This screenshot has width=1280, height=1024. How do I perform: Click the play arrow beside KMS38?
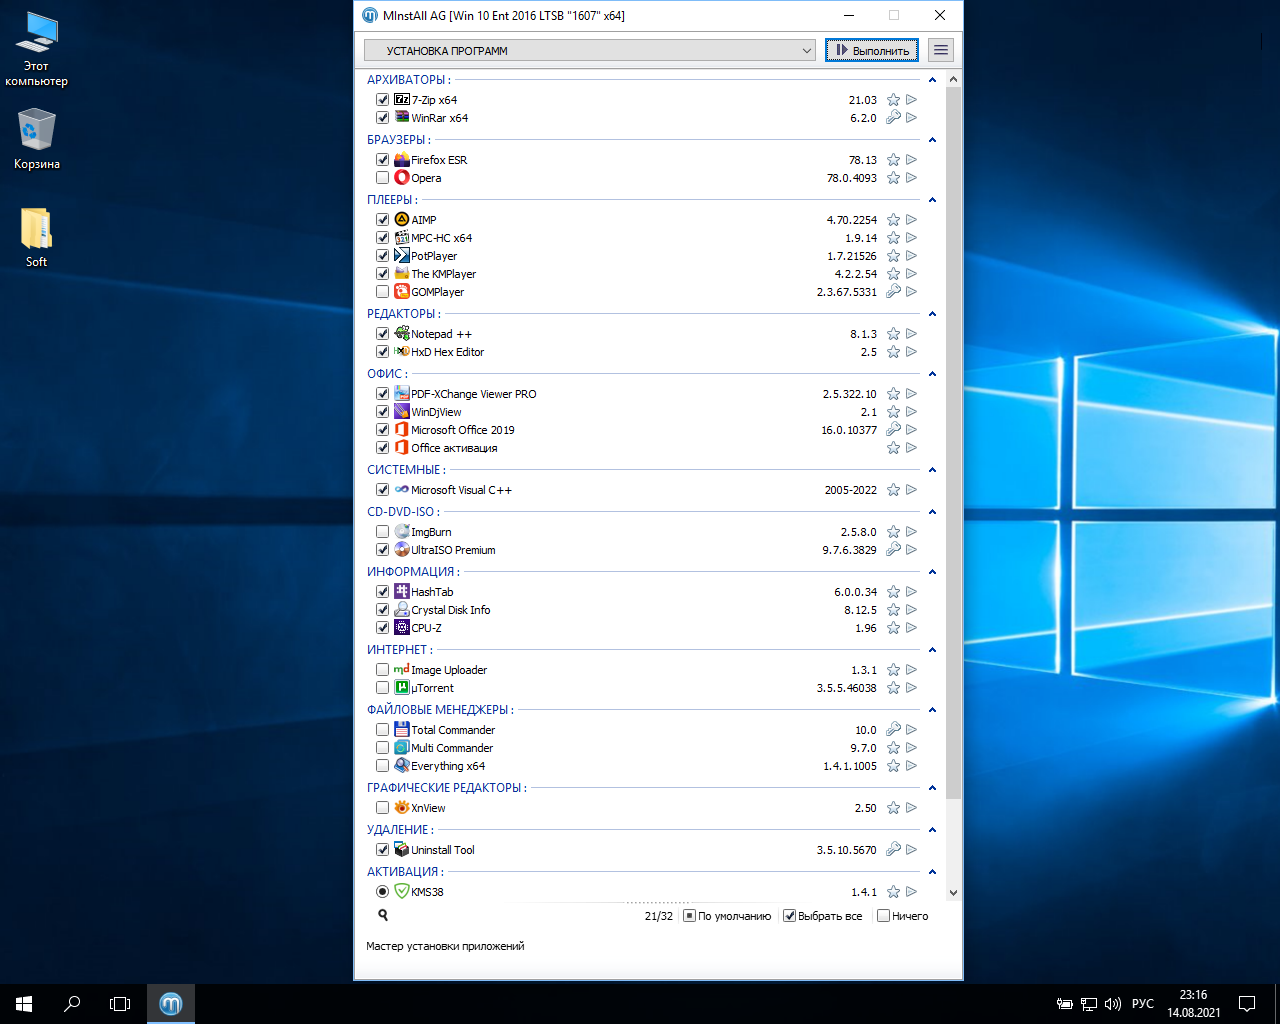coord(911,892)
